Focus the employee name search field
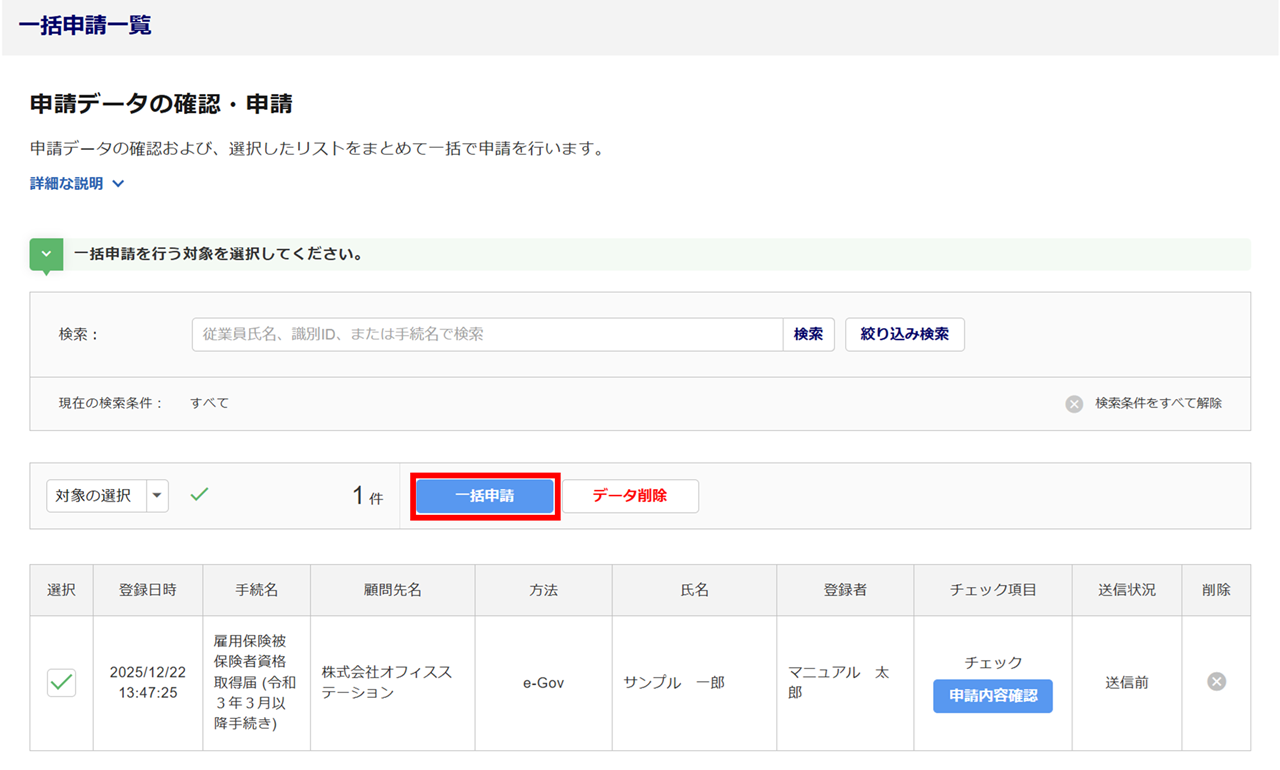 [487, 335]
